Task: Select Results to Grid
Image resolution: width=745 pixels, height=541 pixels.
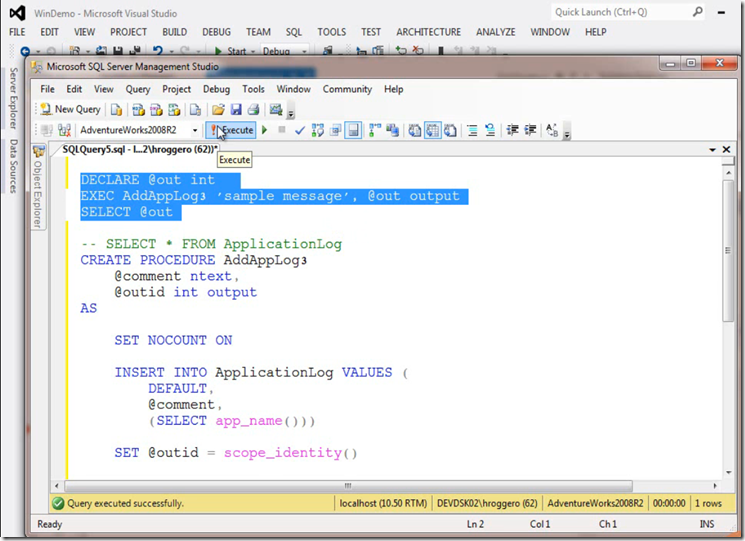Action: (432, 130)
